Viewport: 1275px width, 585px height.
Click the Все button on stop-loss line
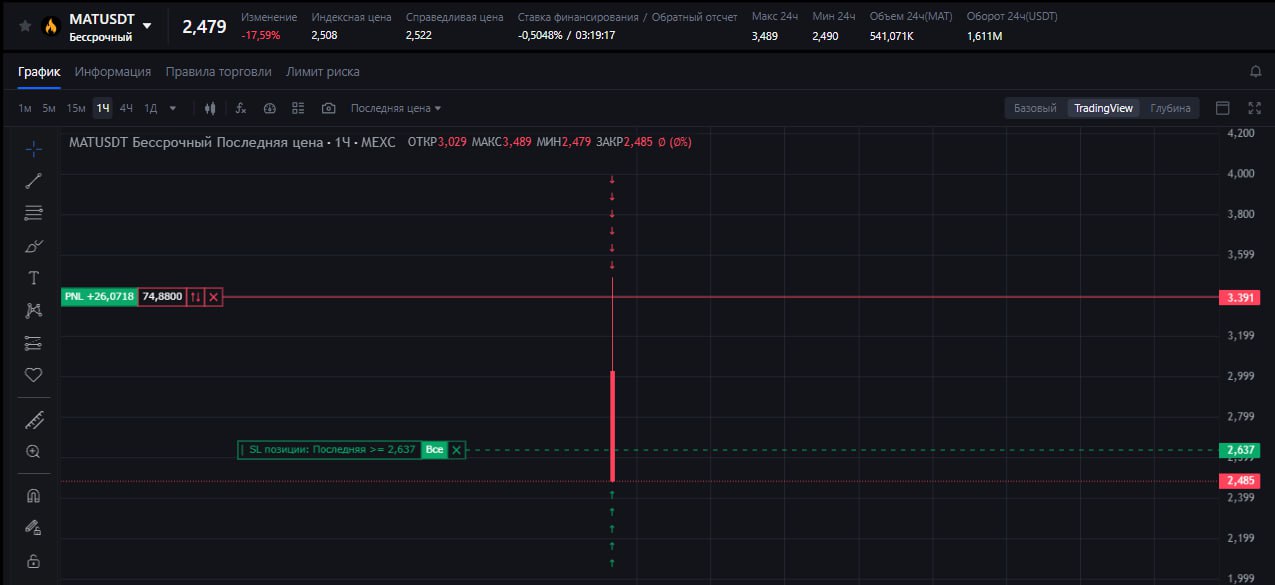point(434,450)
